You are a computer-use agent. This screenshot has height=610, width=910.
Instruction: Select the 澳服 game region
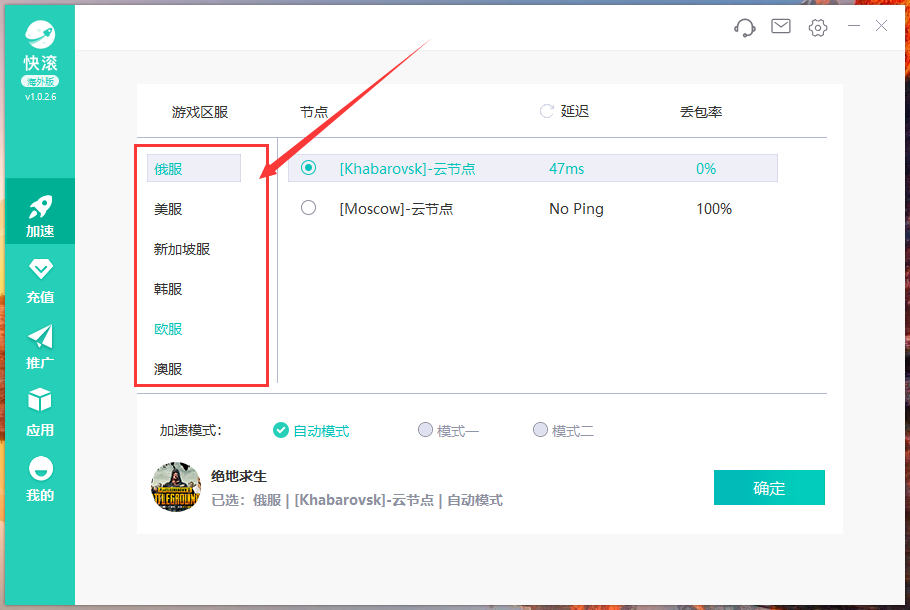tap(168, 369)
